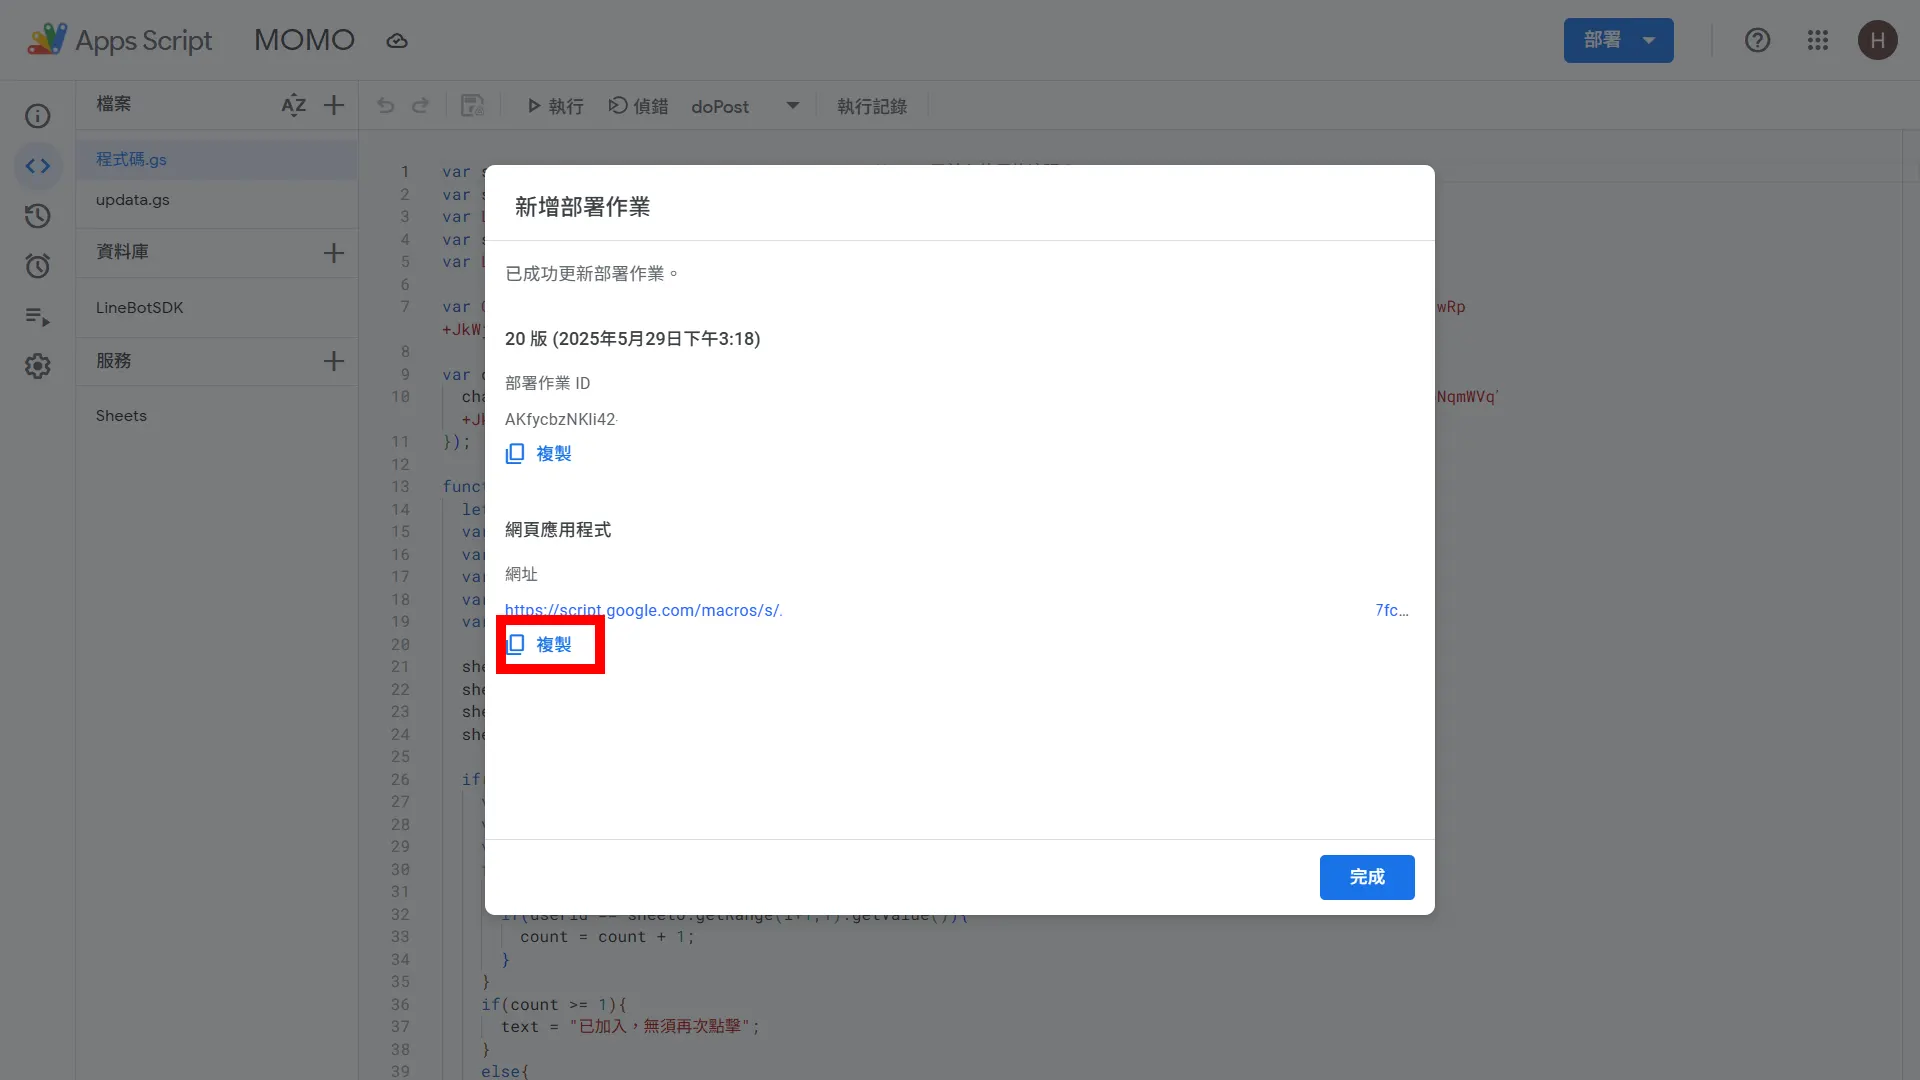Run the script using 執行
The height and width of the screenshot is (1080, 1920).
click(x=554, y=106)
